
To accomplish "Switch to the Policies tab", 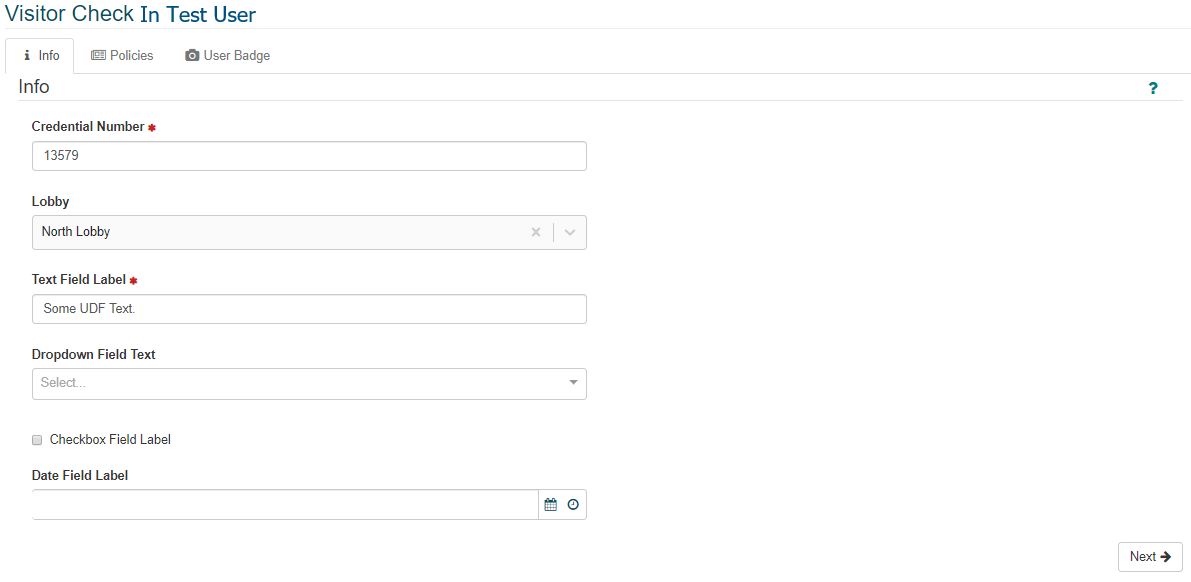I will (x=122, y=55).
